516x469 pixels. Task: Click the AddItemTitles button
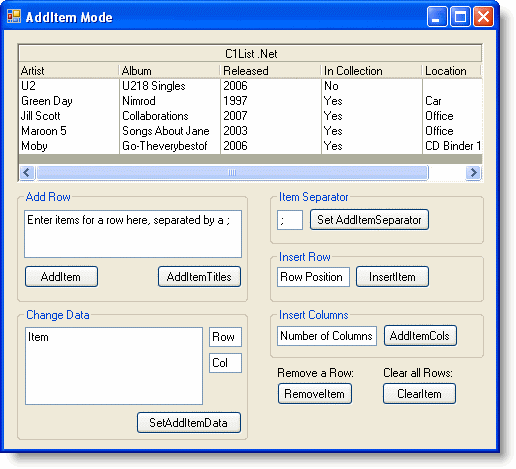199,277
